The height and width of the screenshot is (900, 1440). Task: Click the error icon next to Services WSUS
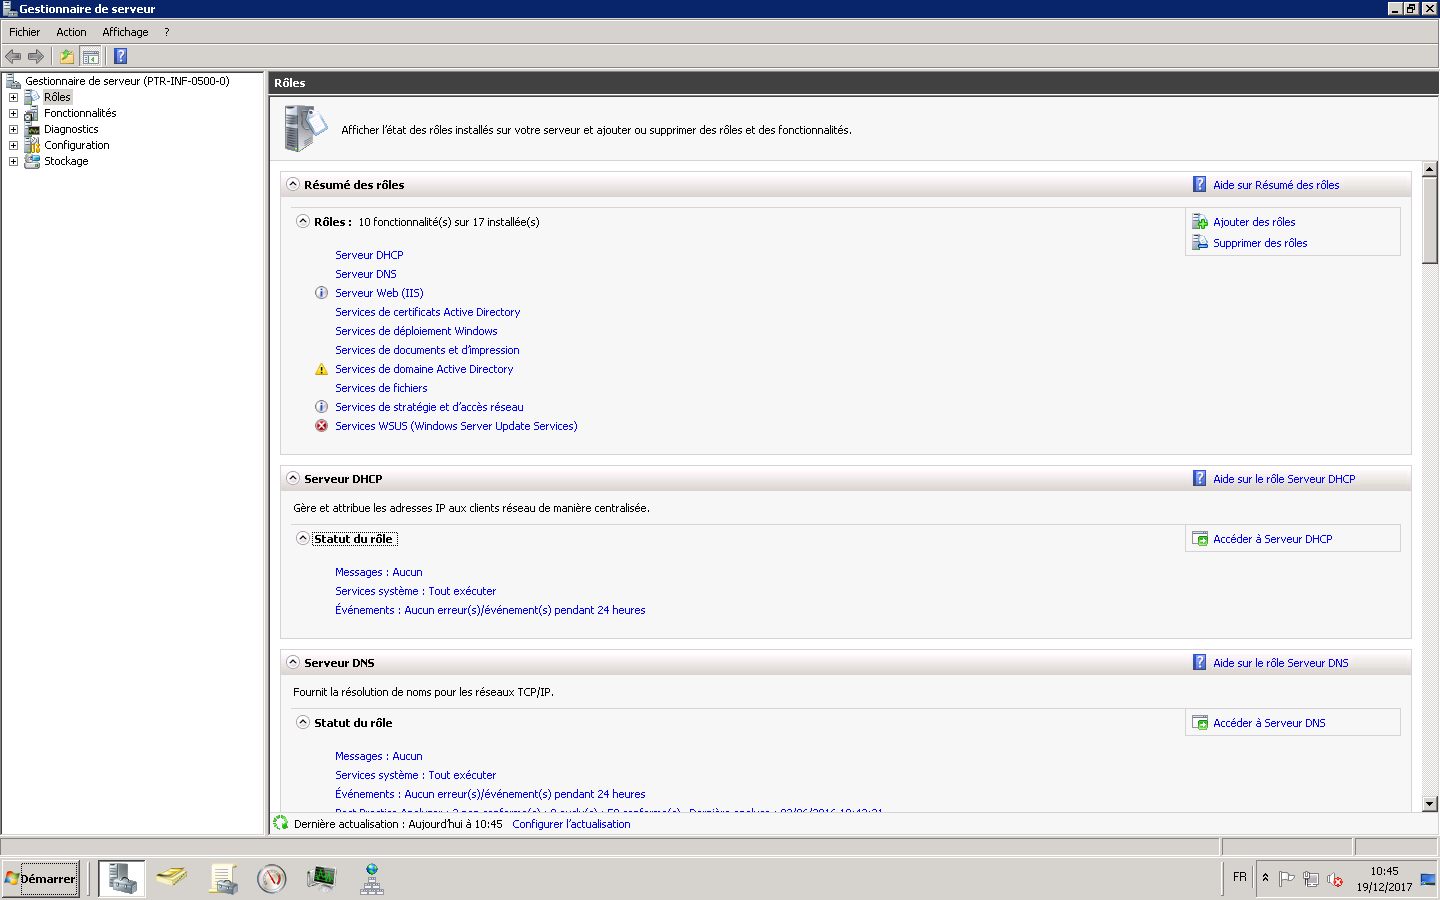pyautogui.click(x=321, y=426)
